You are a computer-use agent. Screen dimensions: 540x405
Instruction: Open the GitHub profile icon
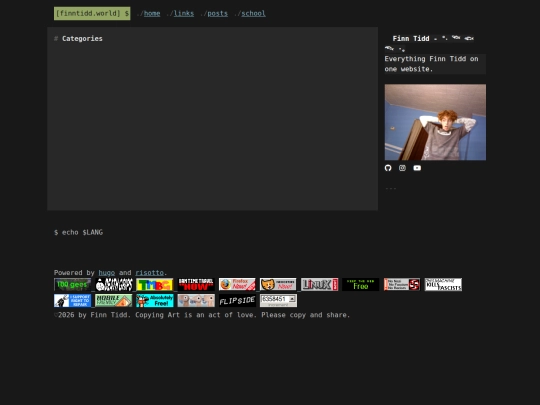(x=388, y=168)
